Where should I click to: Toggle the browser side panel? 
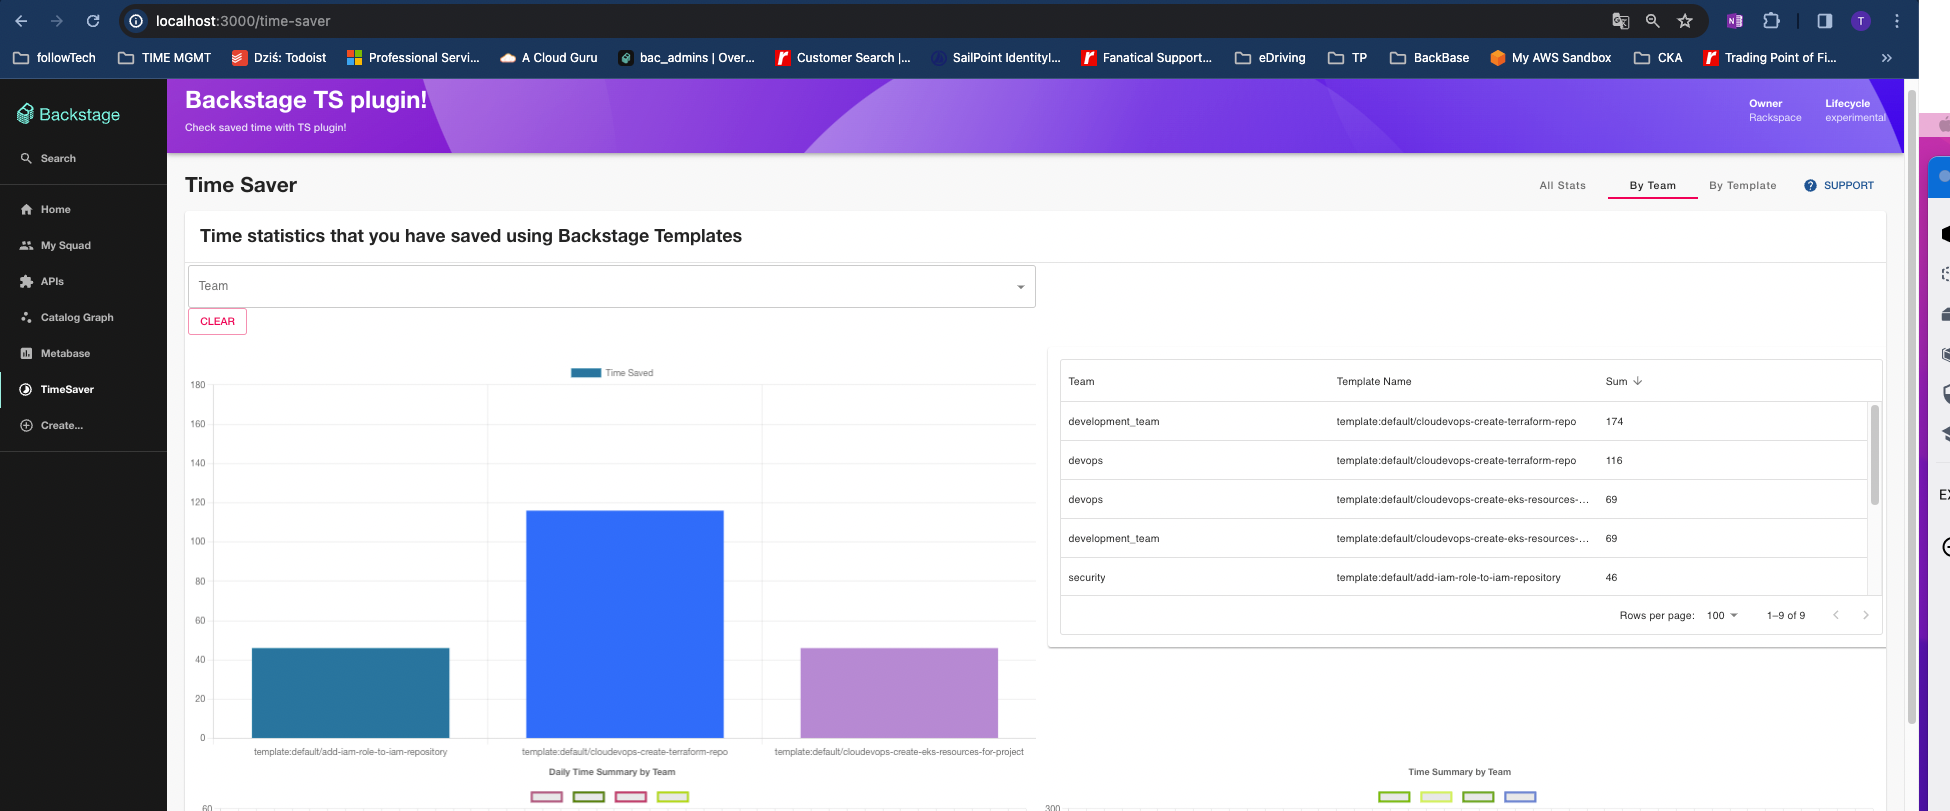1825,20
